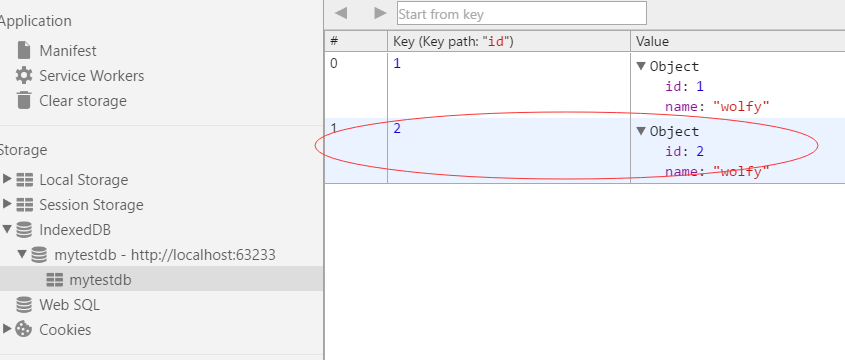Select the mytestdb object store icon
Image resolution: width=845 pixels, height=360 pixels.
click(x=54, y=280)
